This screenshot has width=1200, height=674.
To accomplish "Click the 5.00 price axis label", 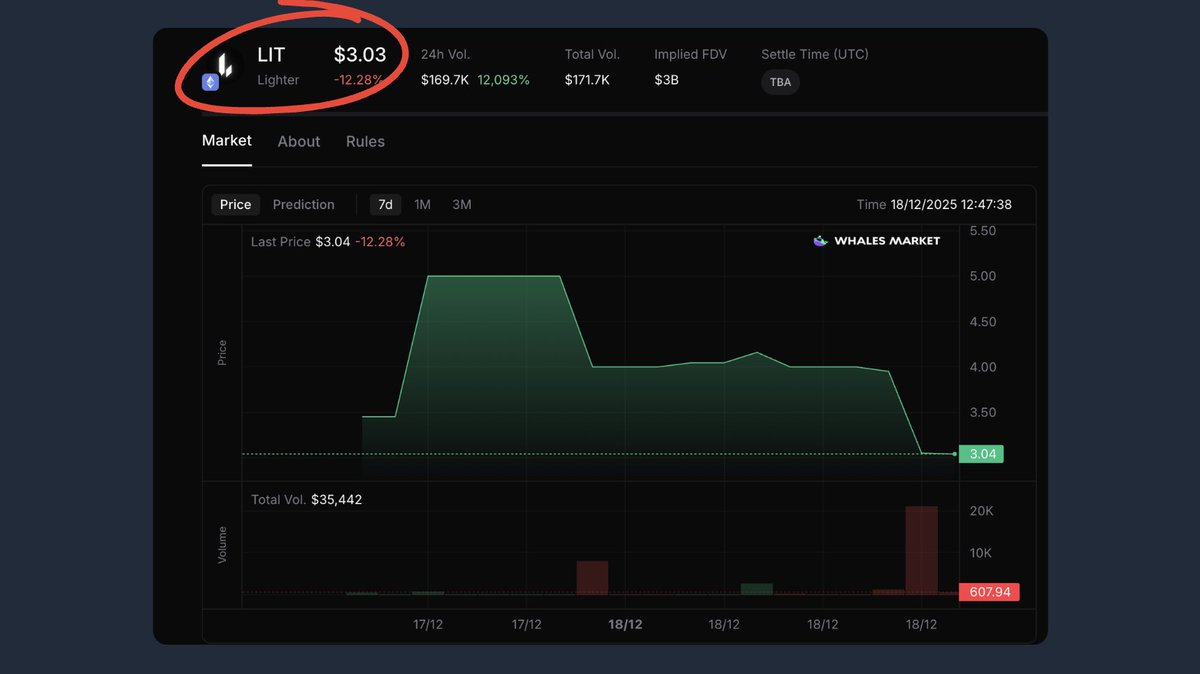I will (x=983, y=276).
